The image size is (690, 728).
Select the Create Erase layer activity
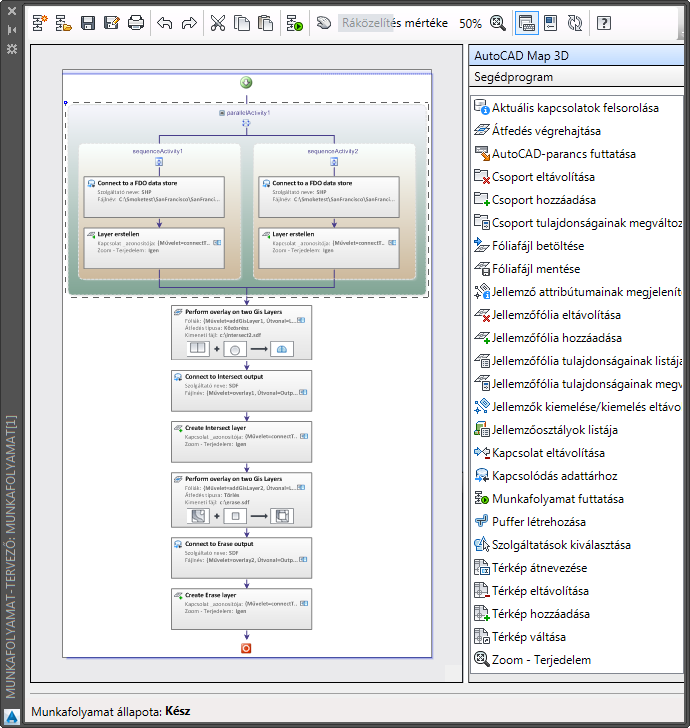(x=241, y=609)
